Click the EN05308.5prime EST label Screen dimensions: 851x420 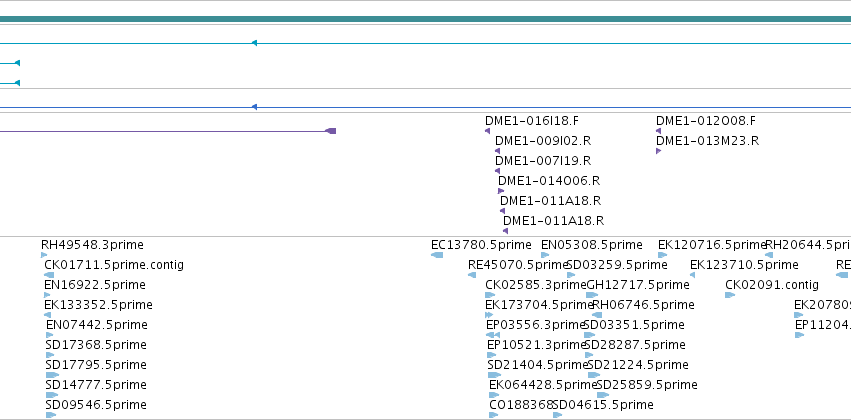click(592, 245)
